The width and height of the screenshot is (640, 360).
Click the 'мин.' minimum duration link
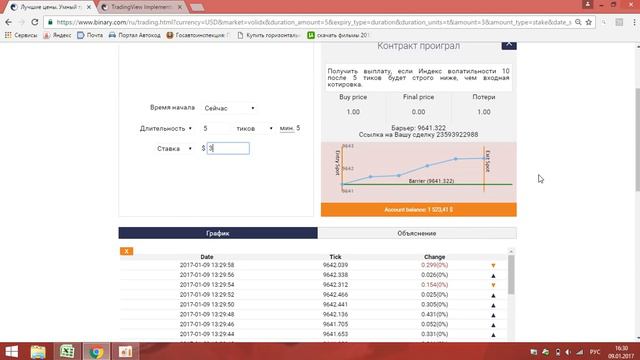pyautogui.click(x=287, y=128)
